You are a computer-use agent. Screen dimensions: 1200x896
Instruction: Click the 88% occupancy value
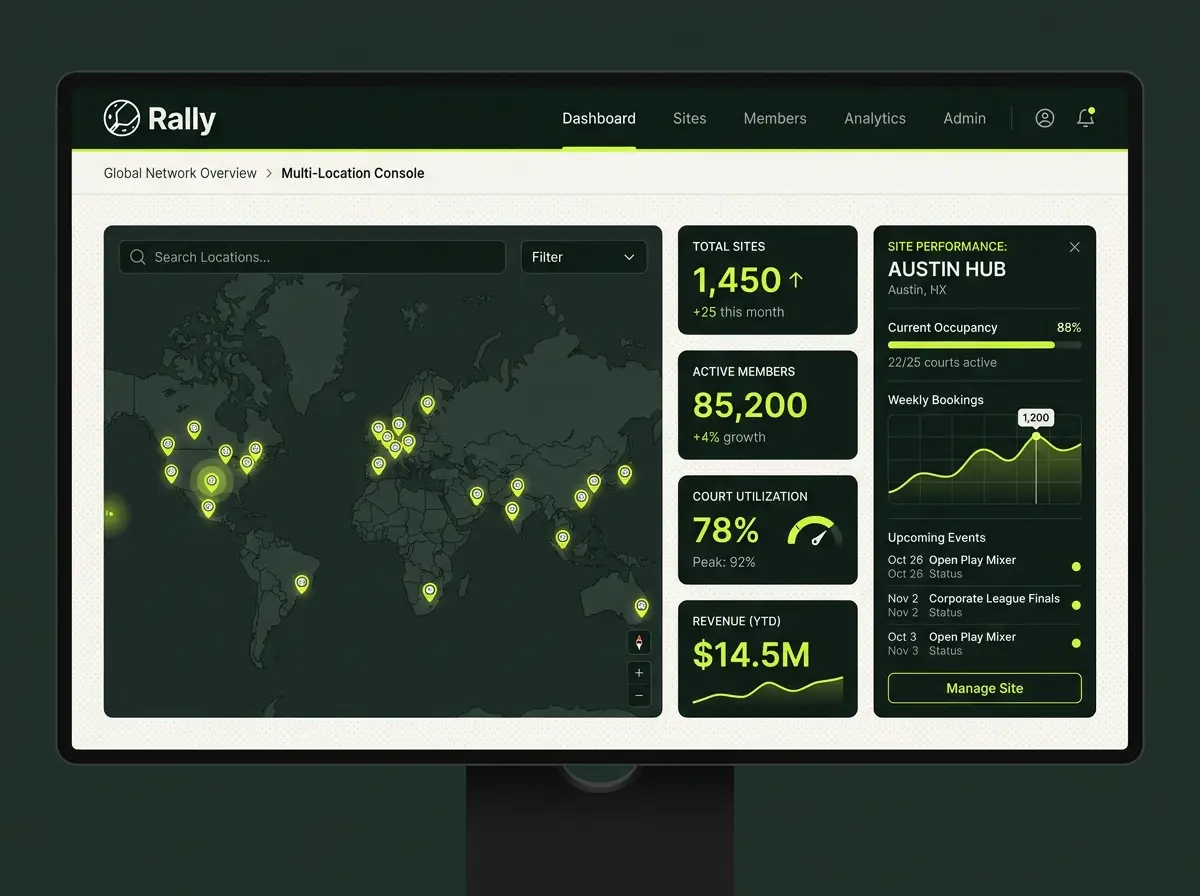1069,327
